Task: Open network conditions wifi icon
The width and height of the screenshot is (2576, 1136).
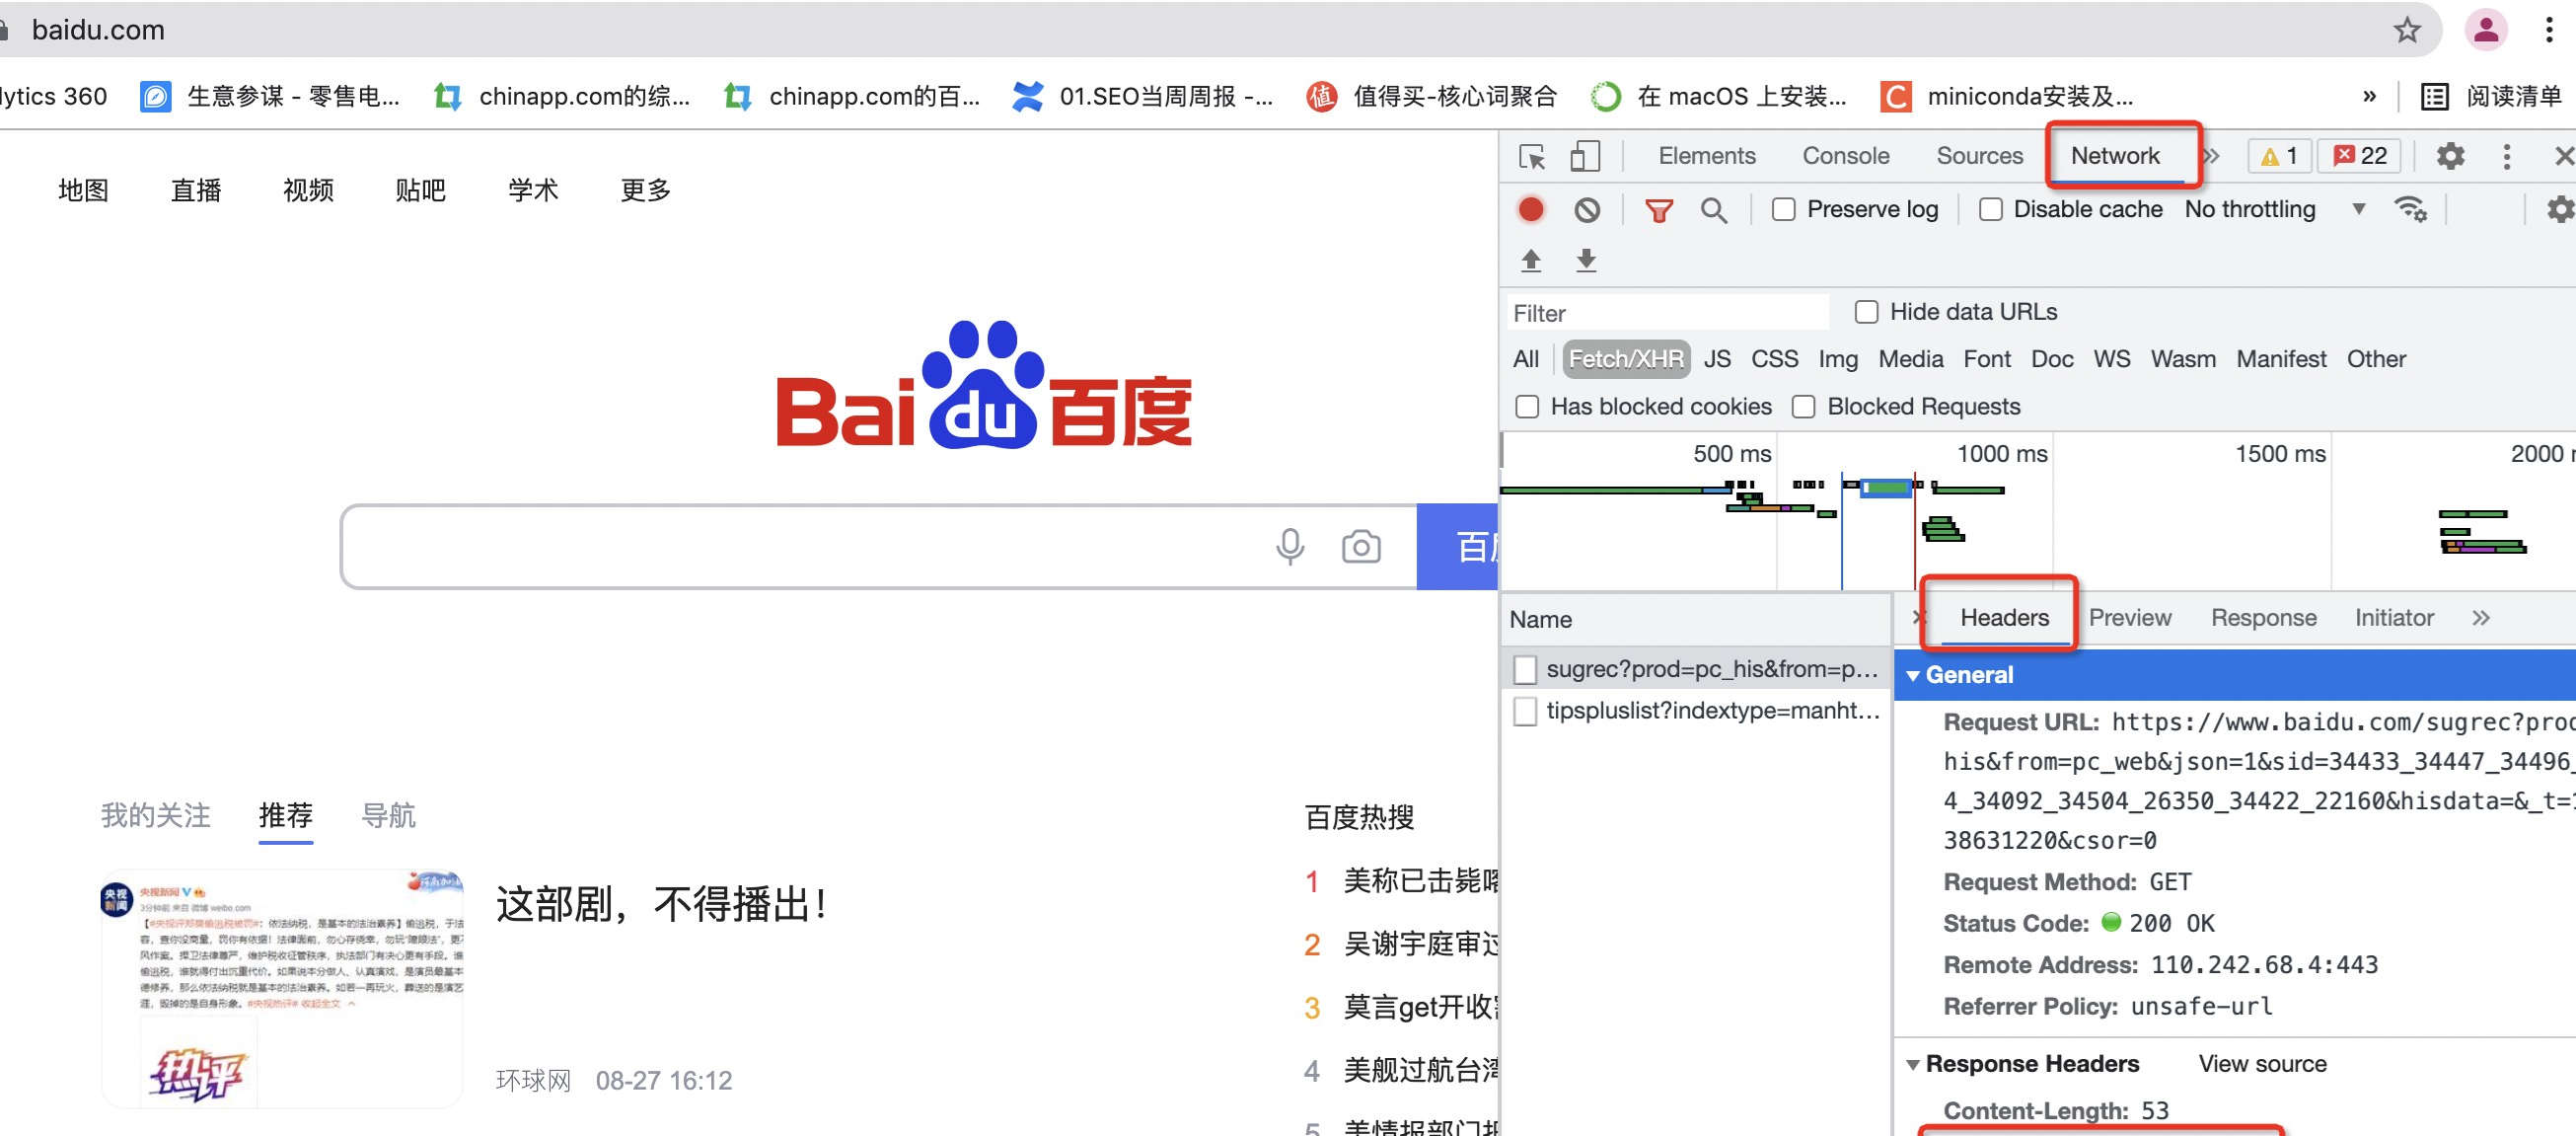Action: pos(2409,209)
